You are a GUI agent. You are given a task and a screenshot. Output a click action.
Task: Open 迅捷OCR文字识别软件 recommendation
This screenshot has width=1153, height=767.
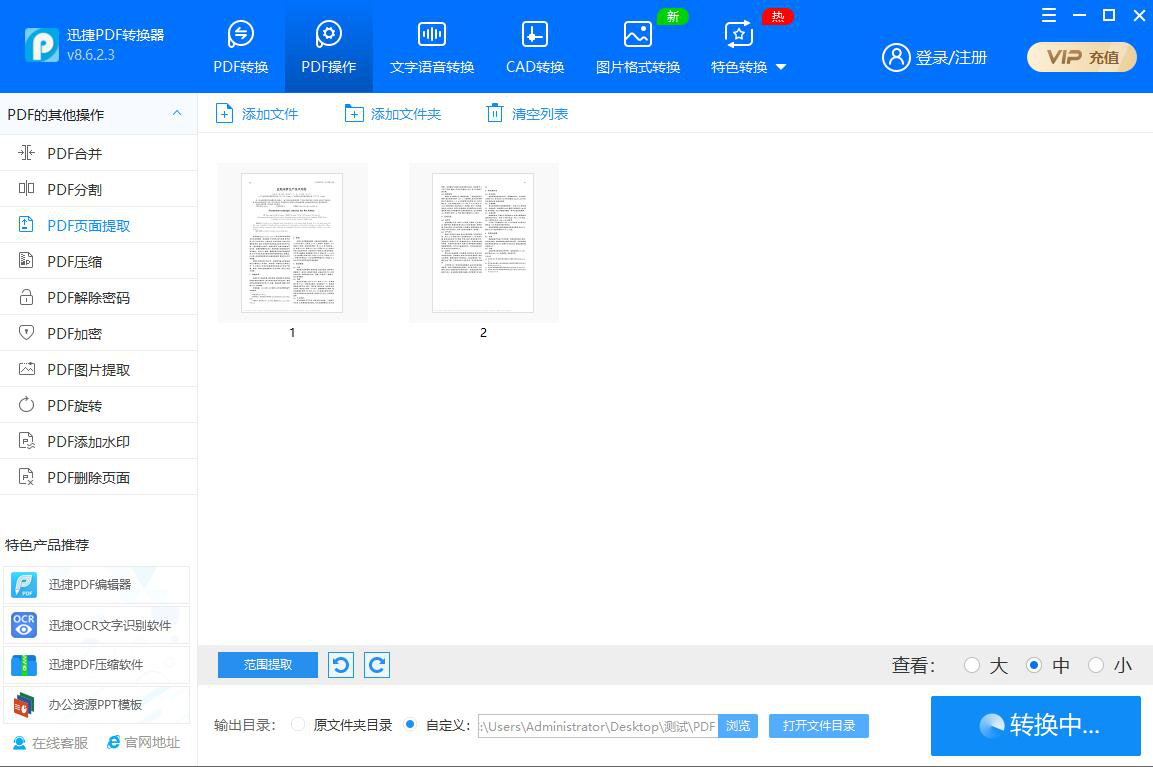(96, 625)
